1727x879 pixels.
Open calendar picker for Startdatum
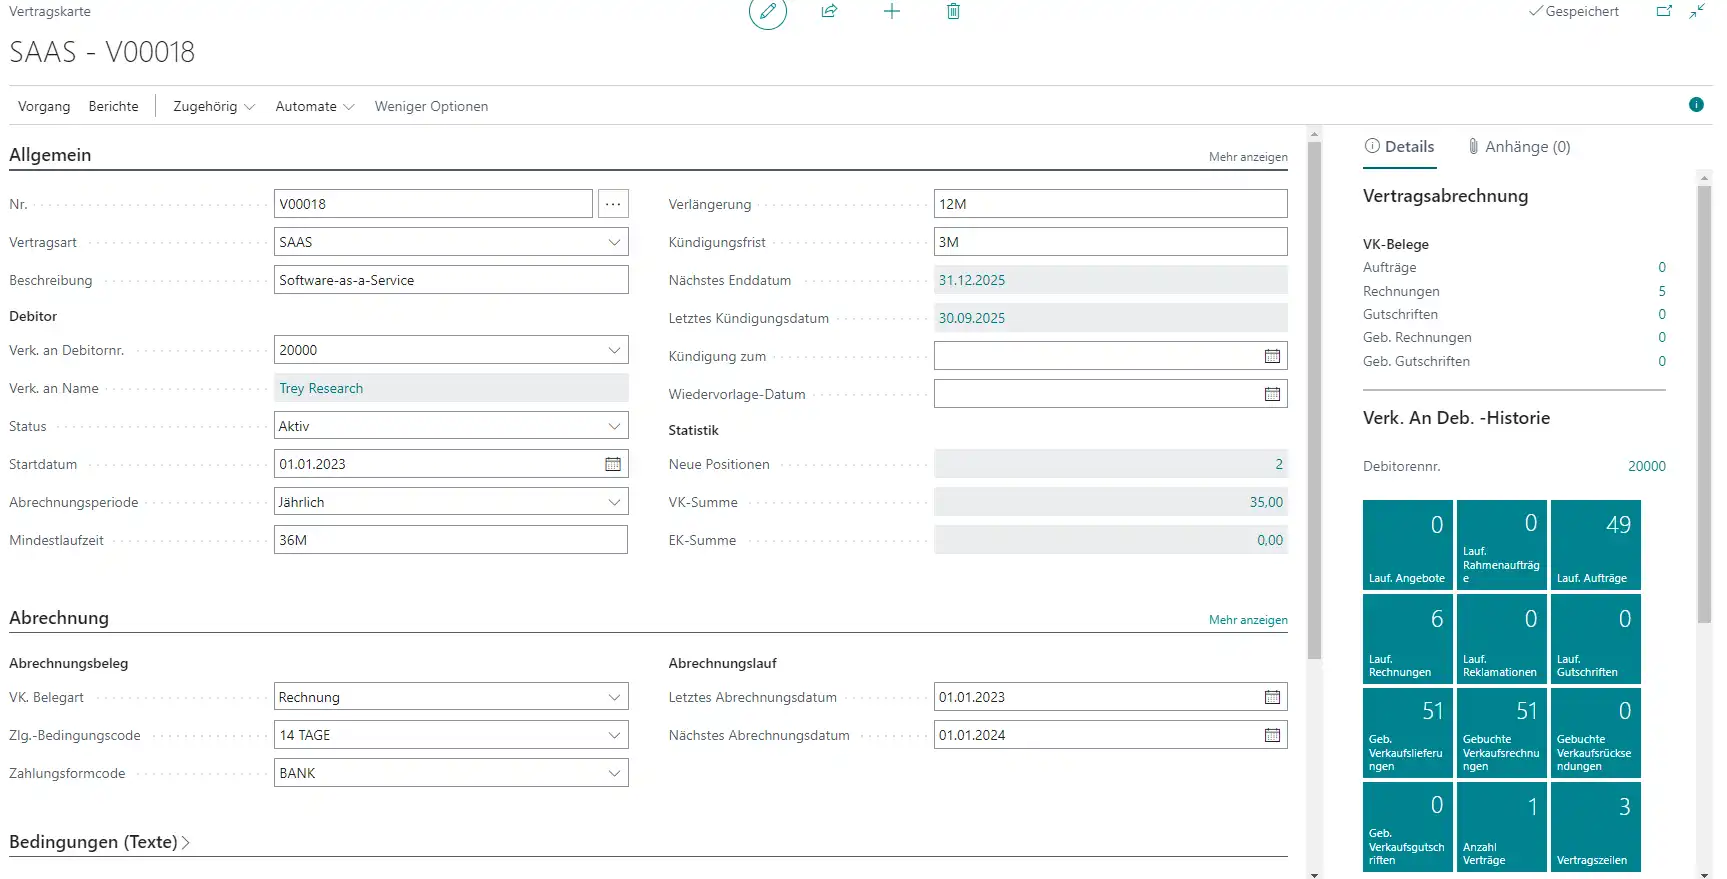pos(613,464)
